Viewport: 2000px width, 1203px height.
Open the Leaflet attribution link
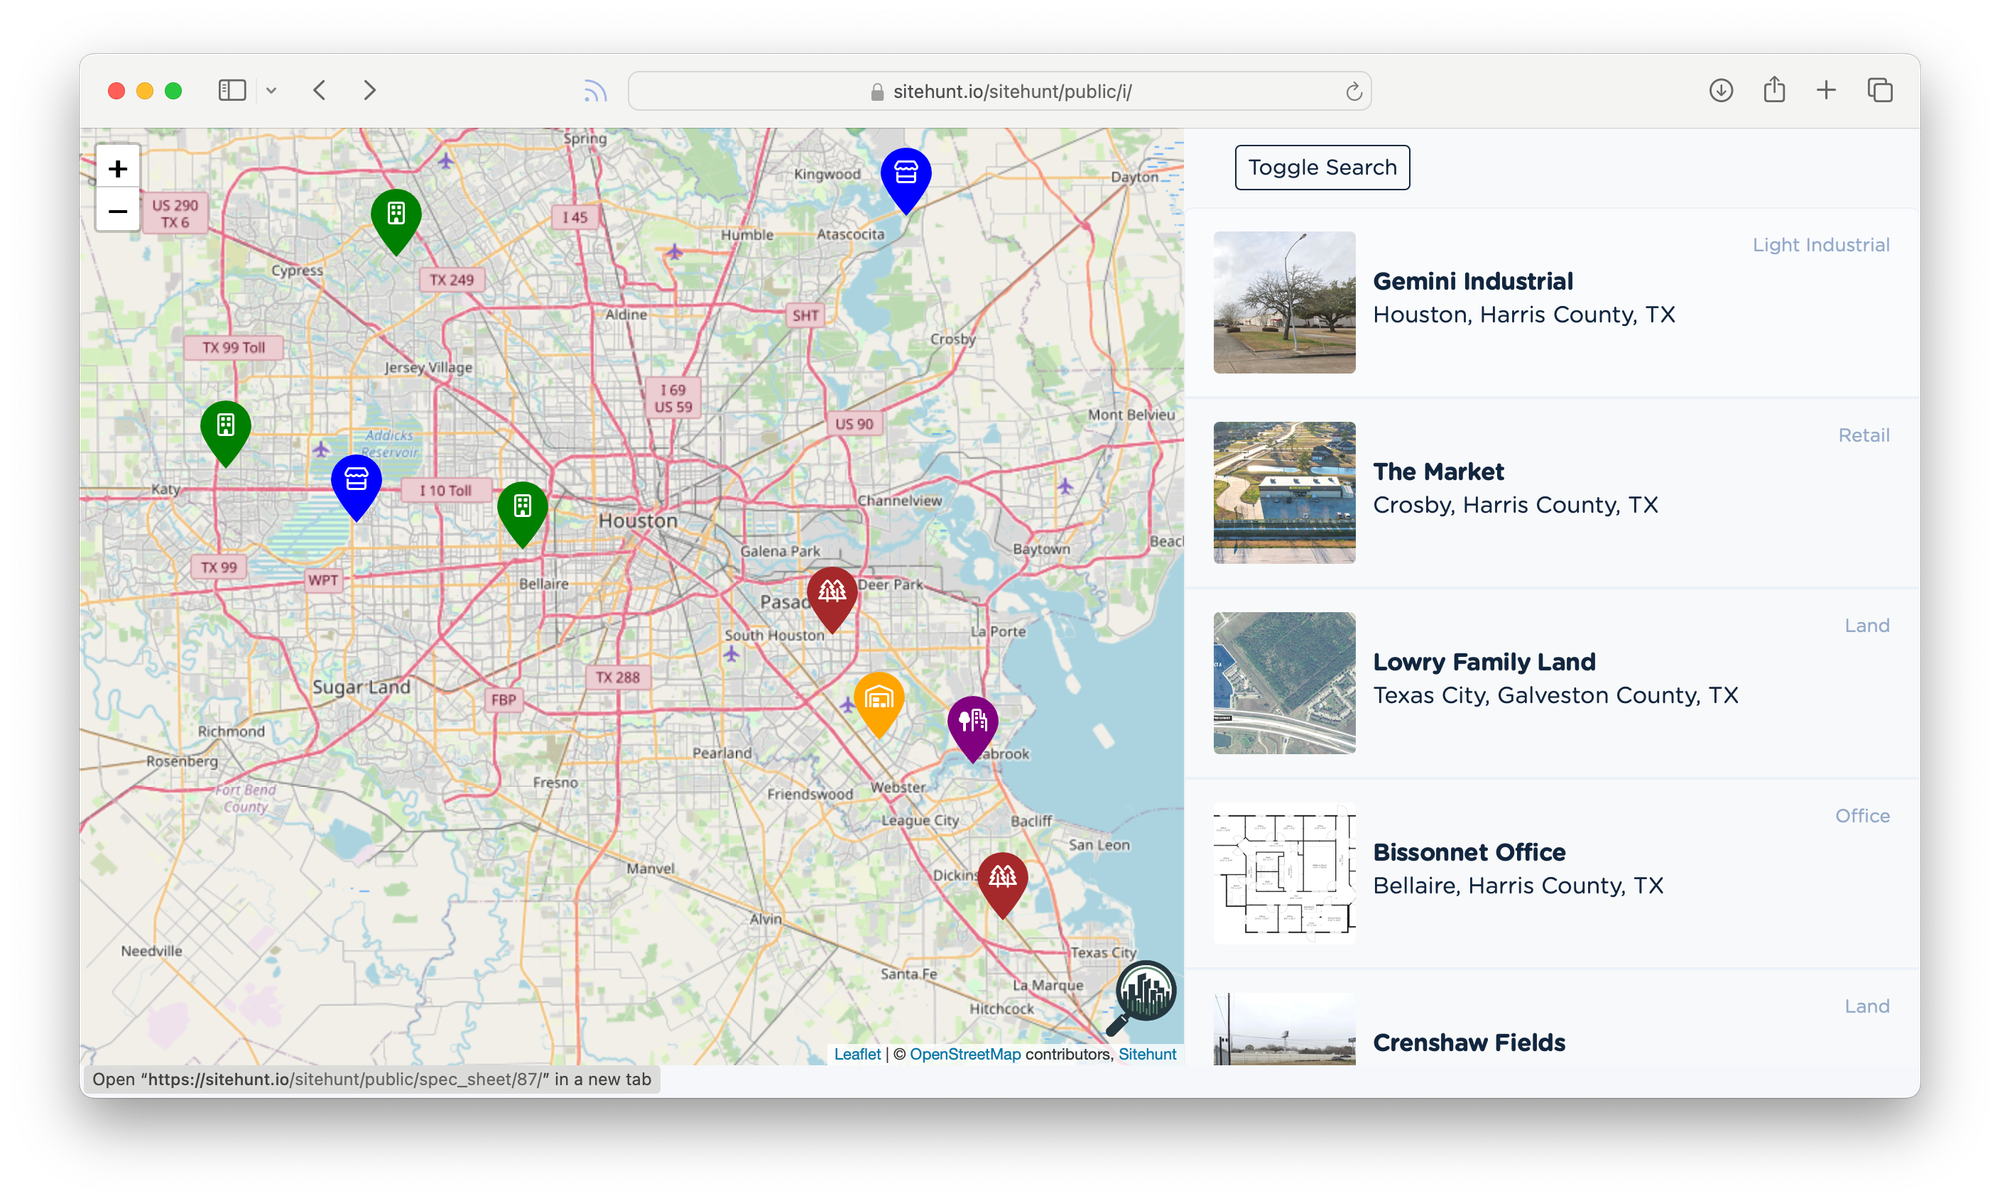point(857,1054)
